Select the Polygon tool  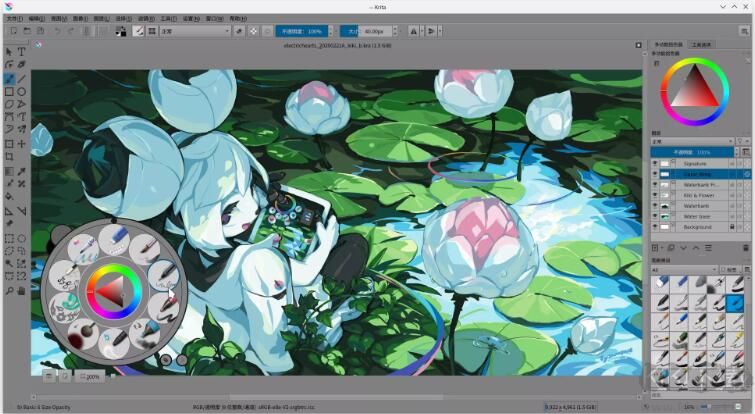click(x=9, y=104)
